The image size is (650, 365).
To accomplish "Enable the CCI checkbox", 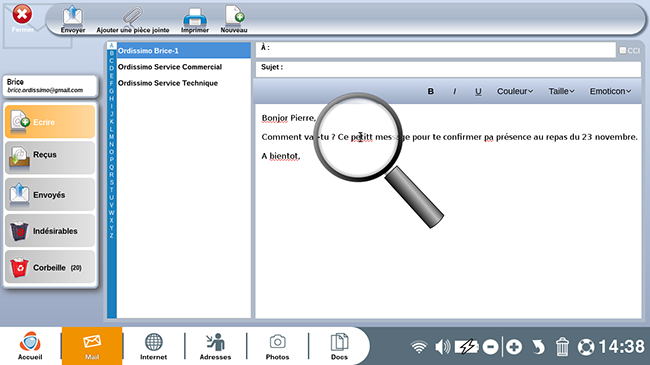I will (x=623, y=50).
